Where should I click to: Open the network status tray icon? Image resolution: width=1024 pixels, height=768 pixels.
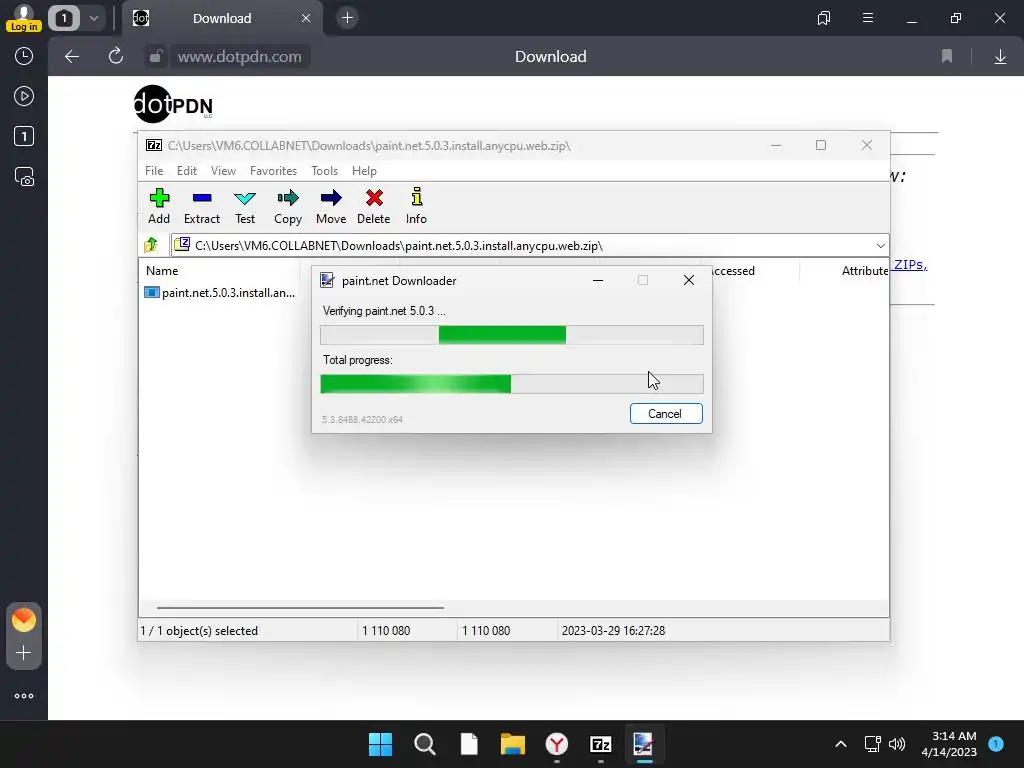[872, 744]
